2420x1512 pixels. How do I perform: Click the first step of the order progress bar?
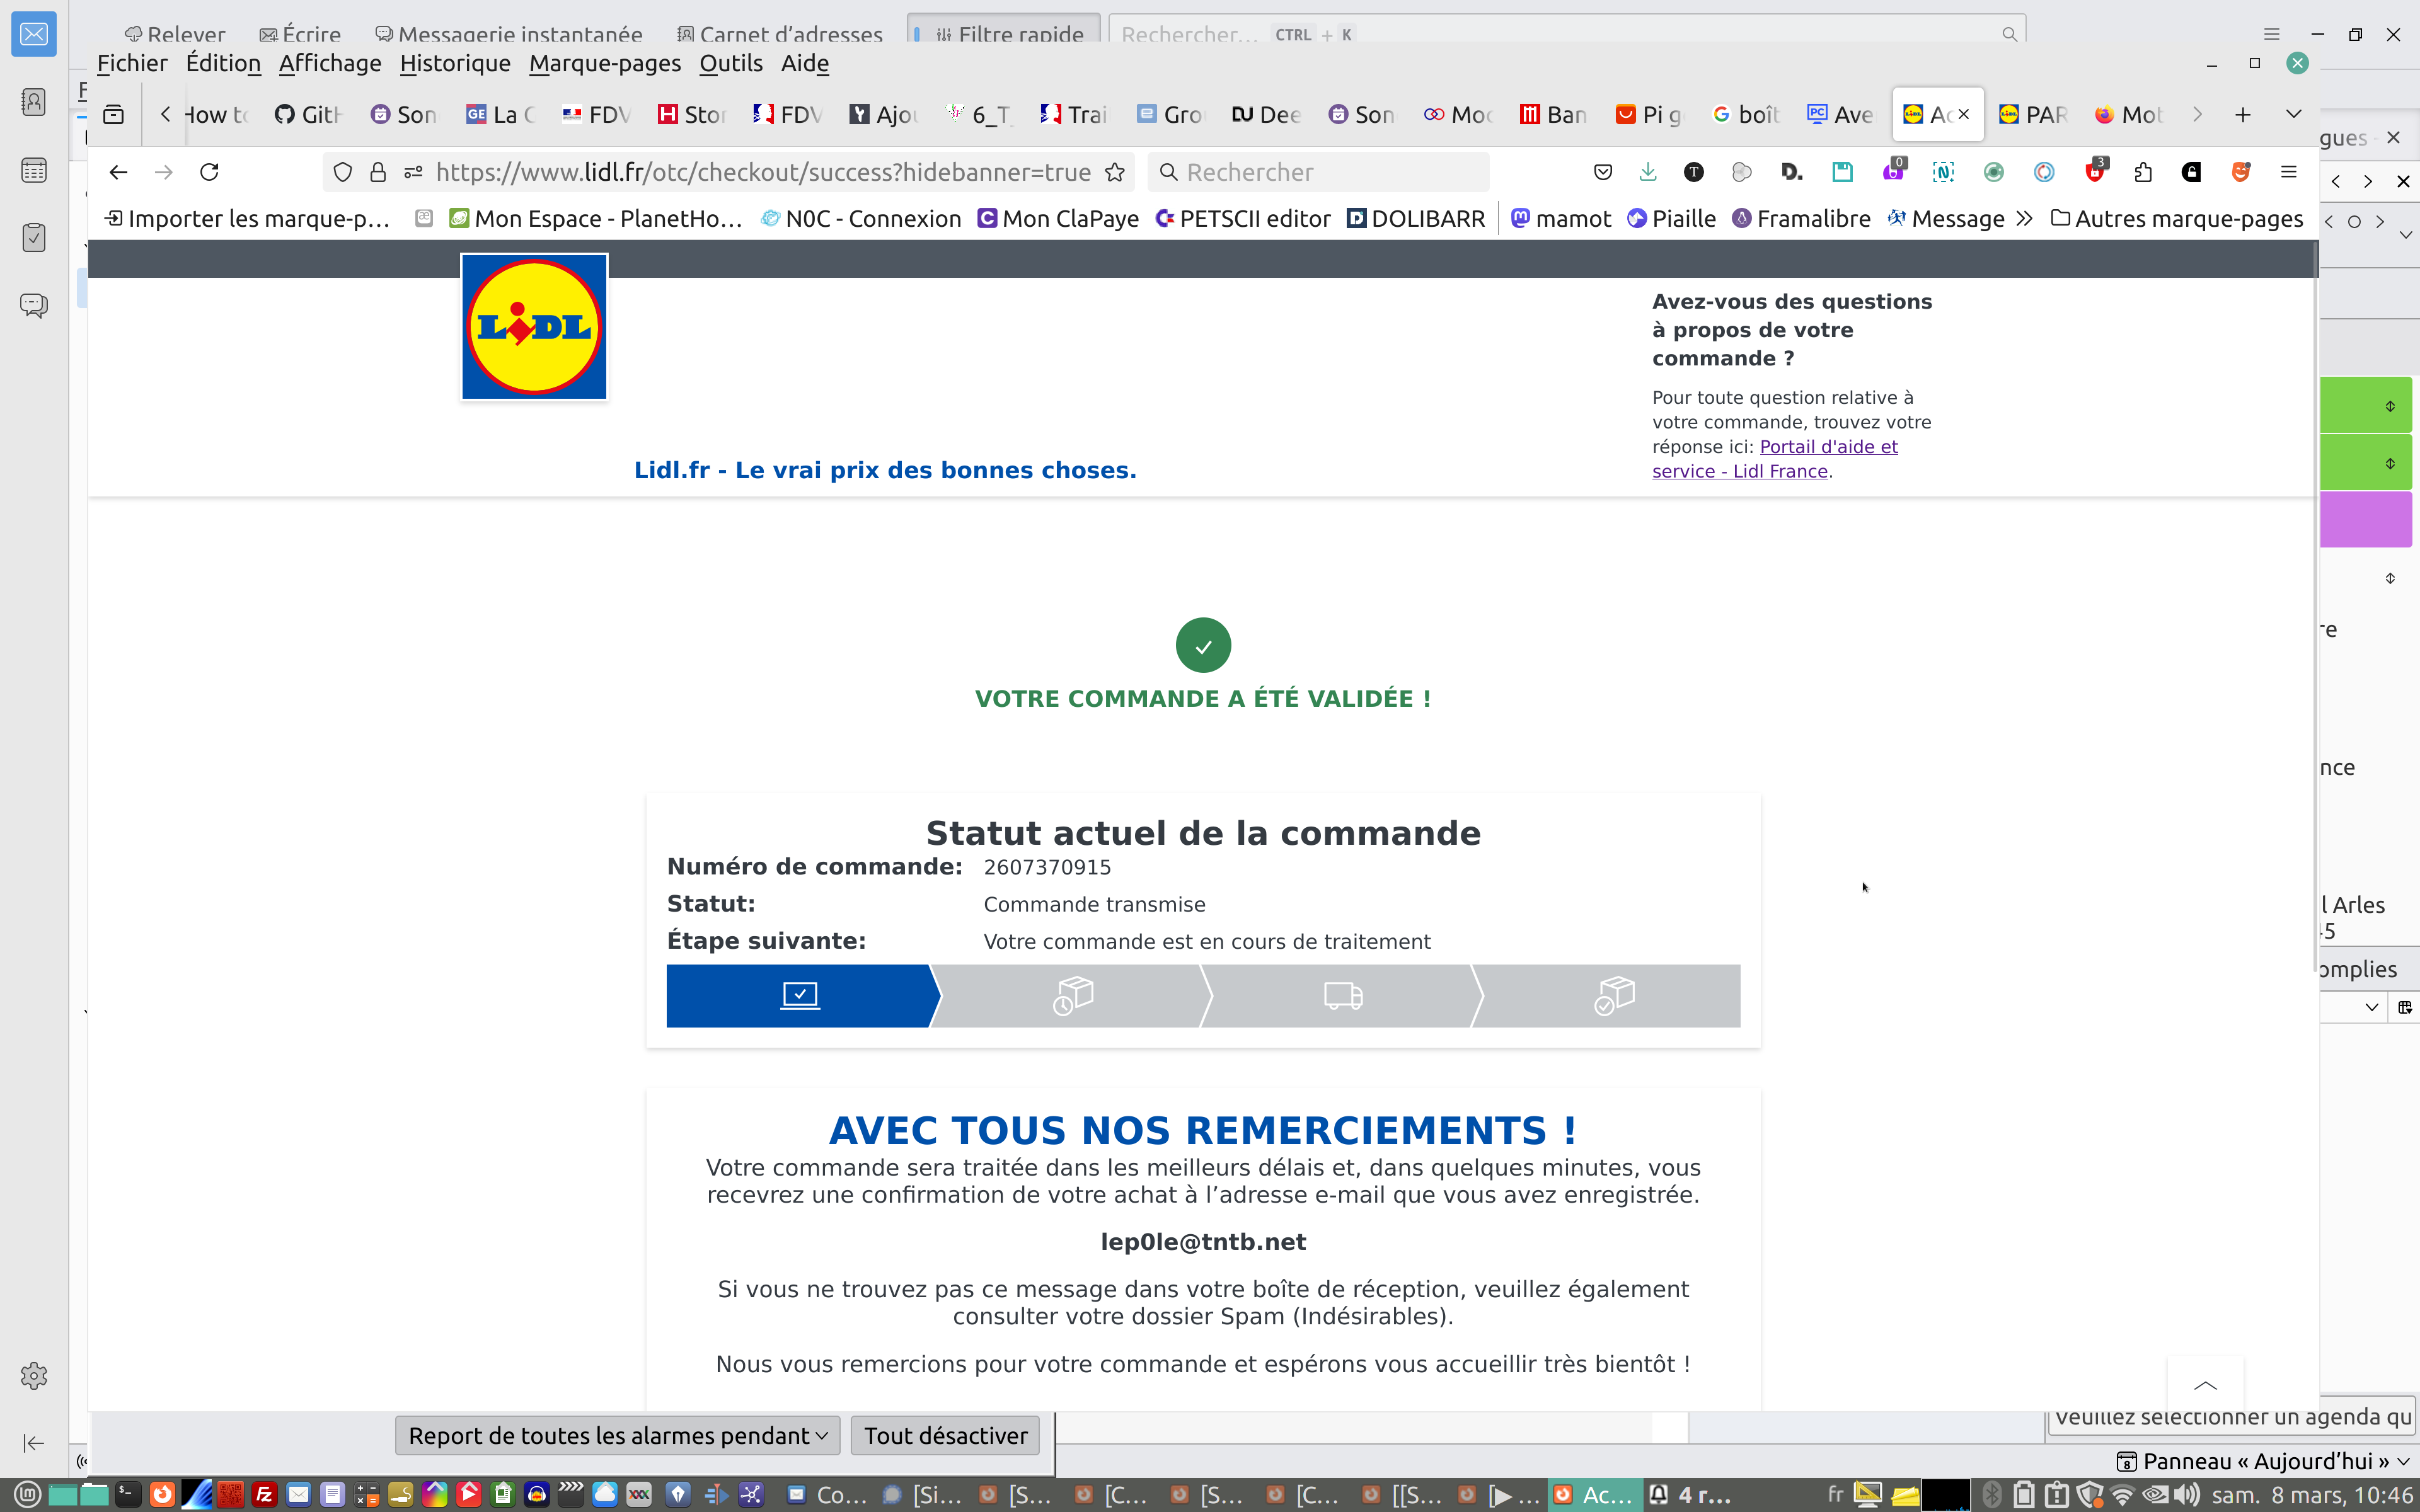coord(800,995)
